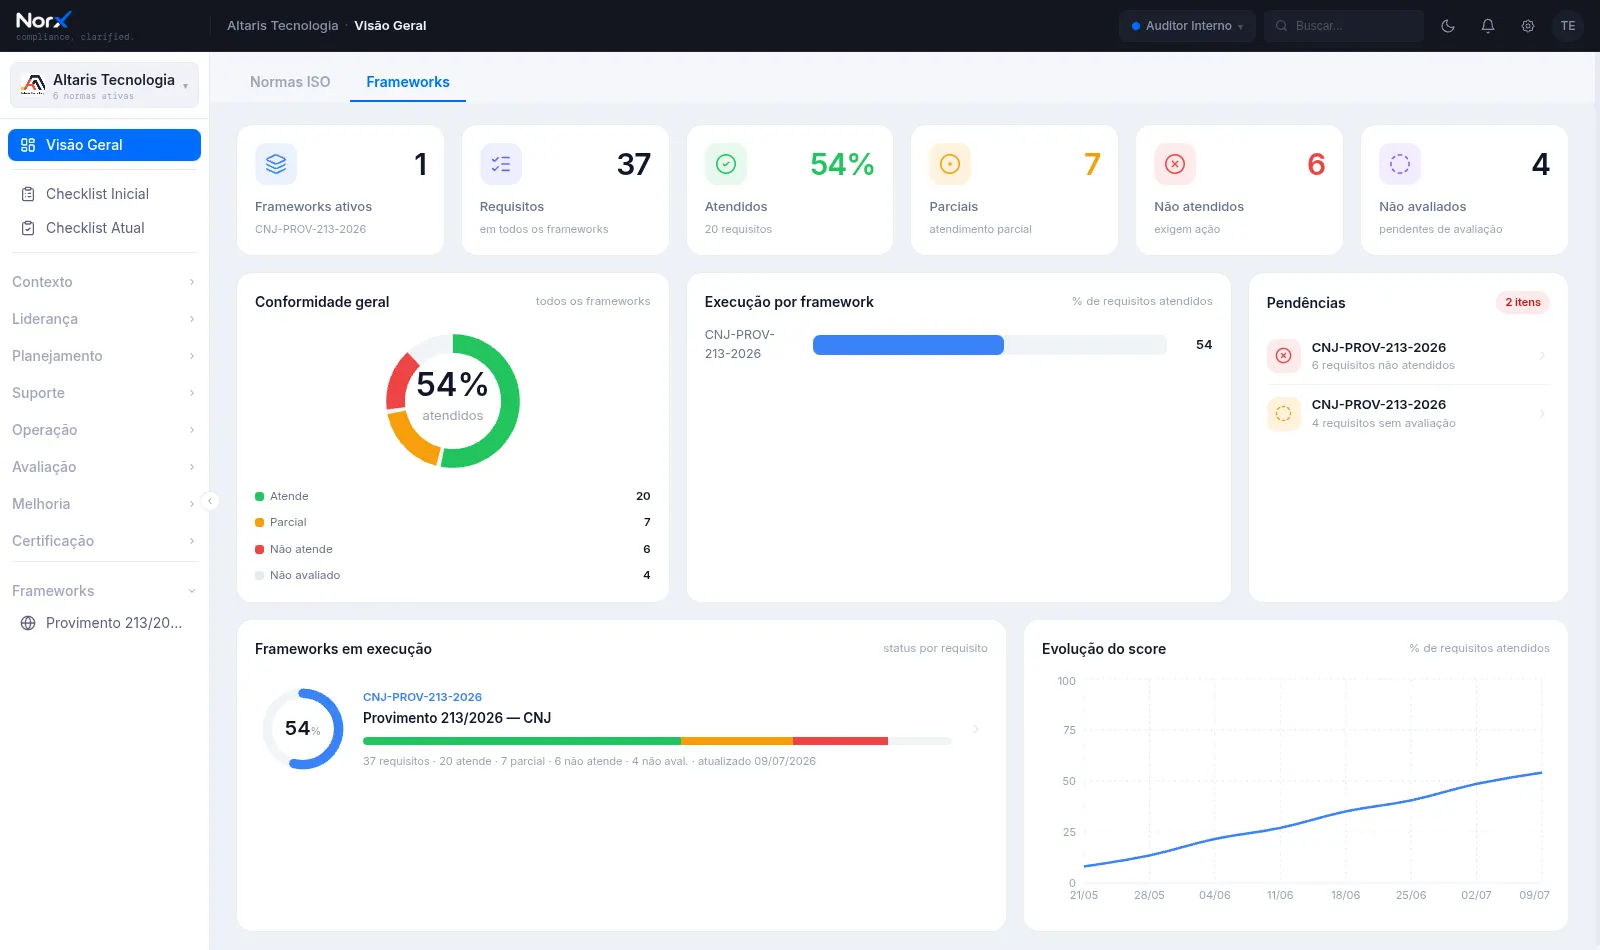This screenshot has width=1600, height=950.
Task: Click the Frameworks ativos card
Action: pyautogui.click(x=340, y=190)
